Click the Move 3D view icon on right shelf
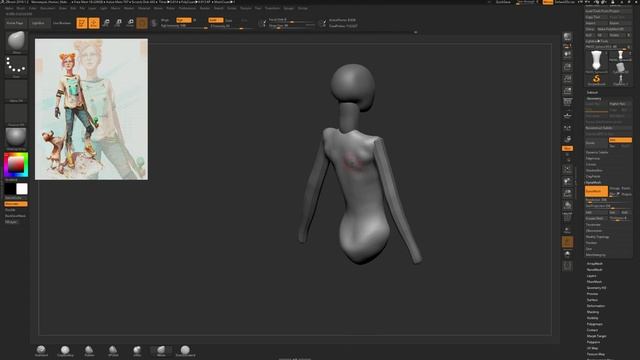640x360 pixels. tap(567, 181)
